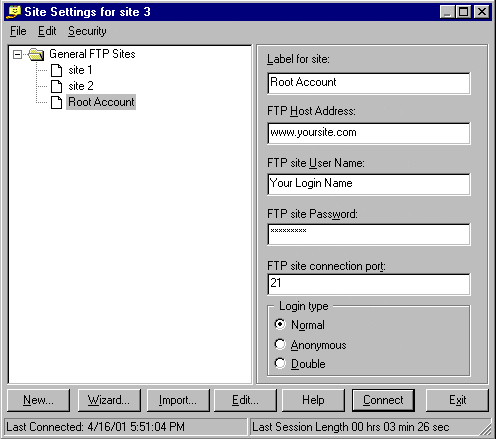Click the Exit button
This screenshot has width=496, height=439.
(x=457, y=400)
